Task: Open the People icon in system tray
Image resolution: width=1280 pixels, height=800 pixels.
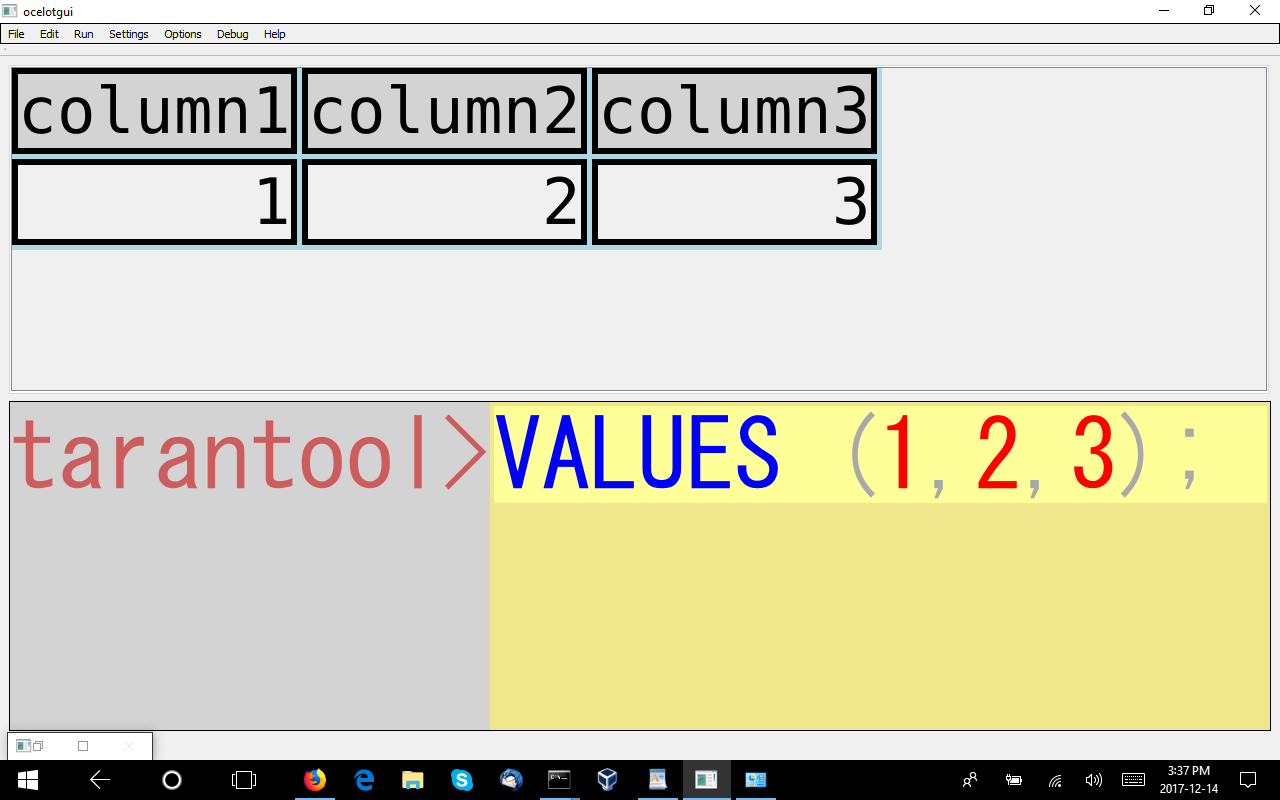Action: pyautogui.click(x=970, y=780)
